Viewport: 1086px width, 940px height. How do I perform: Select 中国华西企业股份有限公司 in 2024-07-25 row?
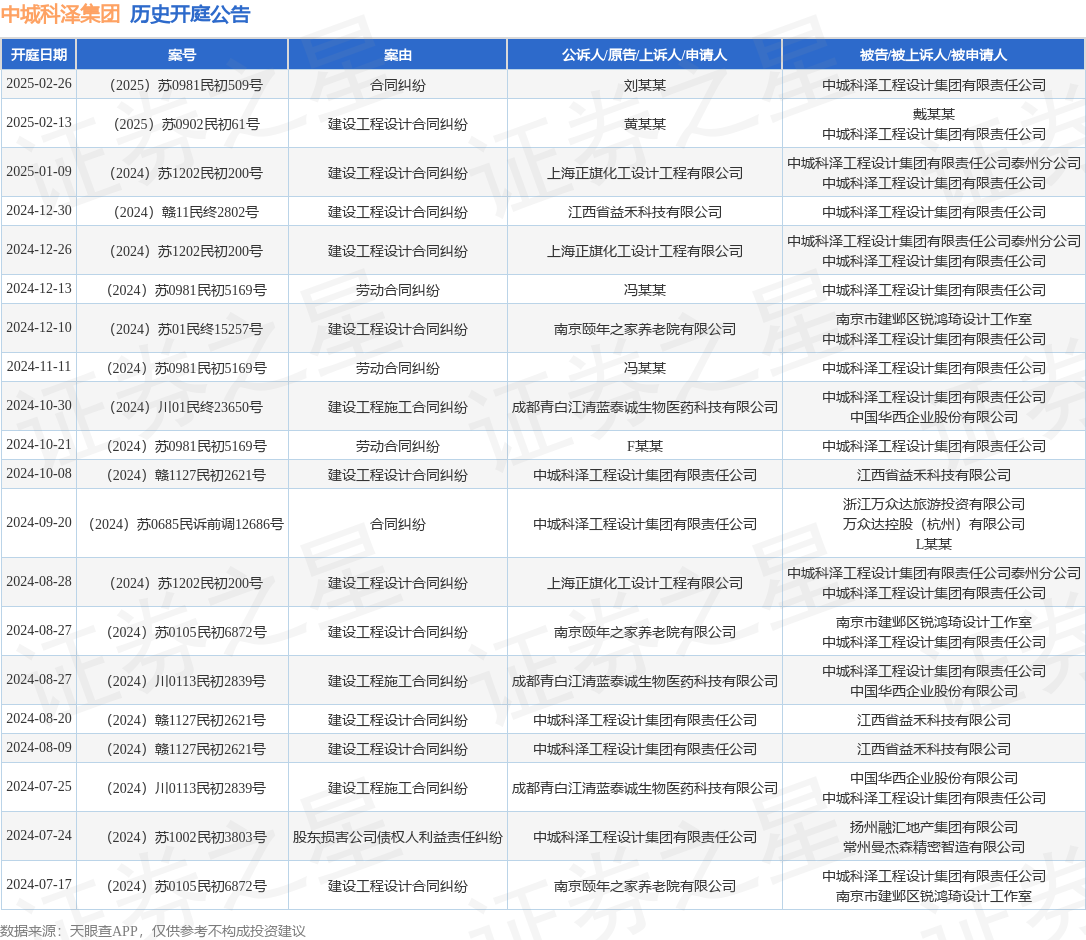point(934,778)
